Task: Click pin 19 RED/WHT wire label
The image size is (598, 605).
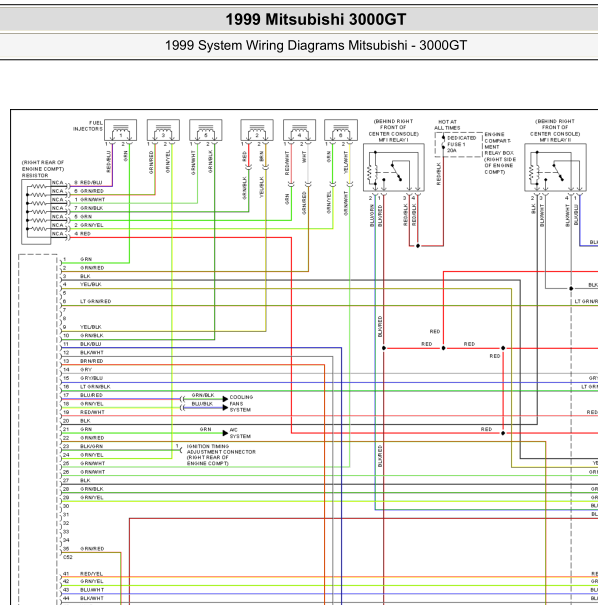Action: coord(92,412)
